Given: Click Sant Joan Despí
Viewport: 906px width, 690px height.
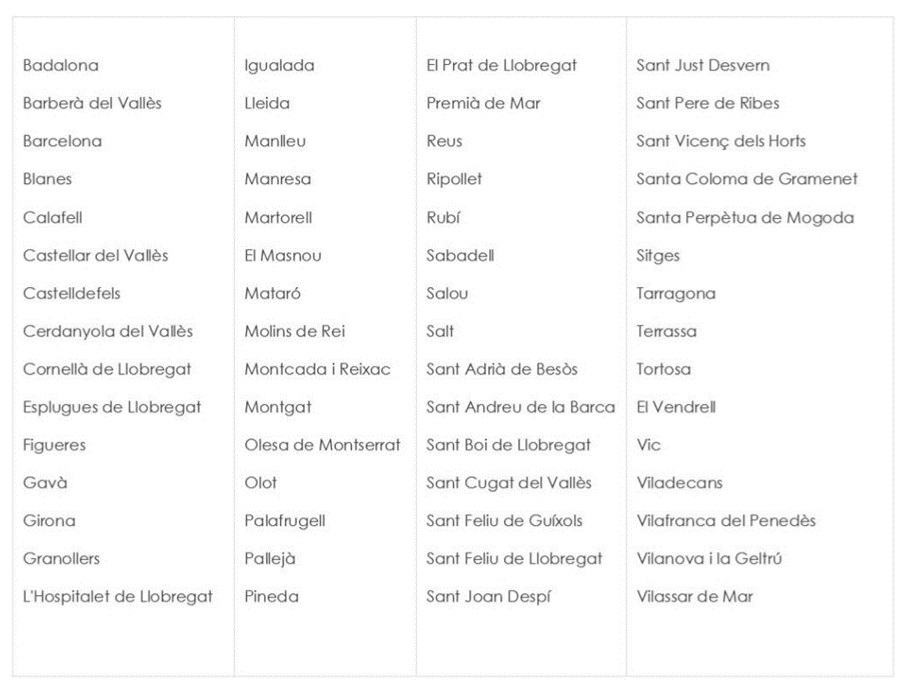Looking at the screenshot, I should point(489,597).
